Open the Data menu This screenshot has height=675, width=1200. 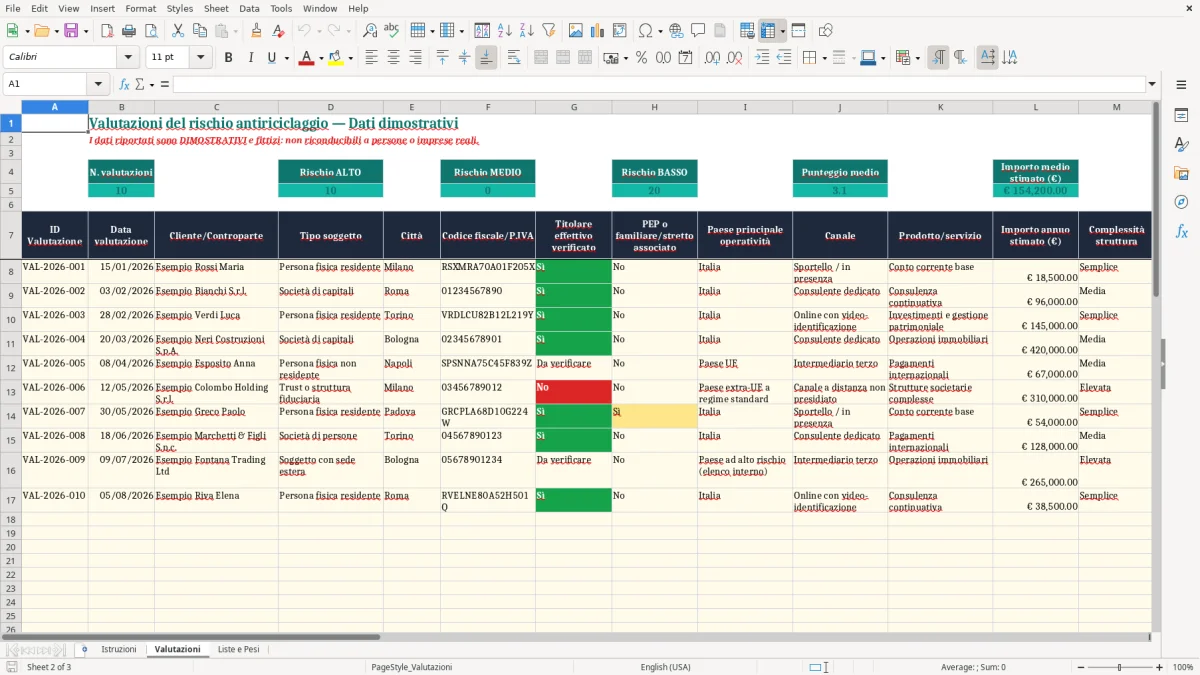249,8
